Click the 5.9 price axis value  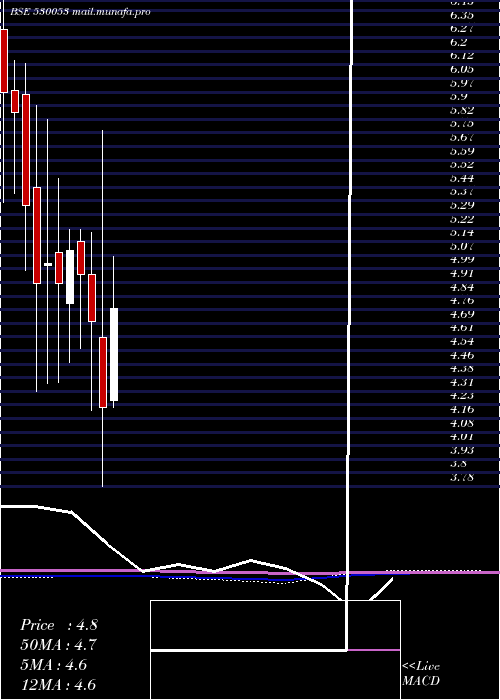(459, 97)
